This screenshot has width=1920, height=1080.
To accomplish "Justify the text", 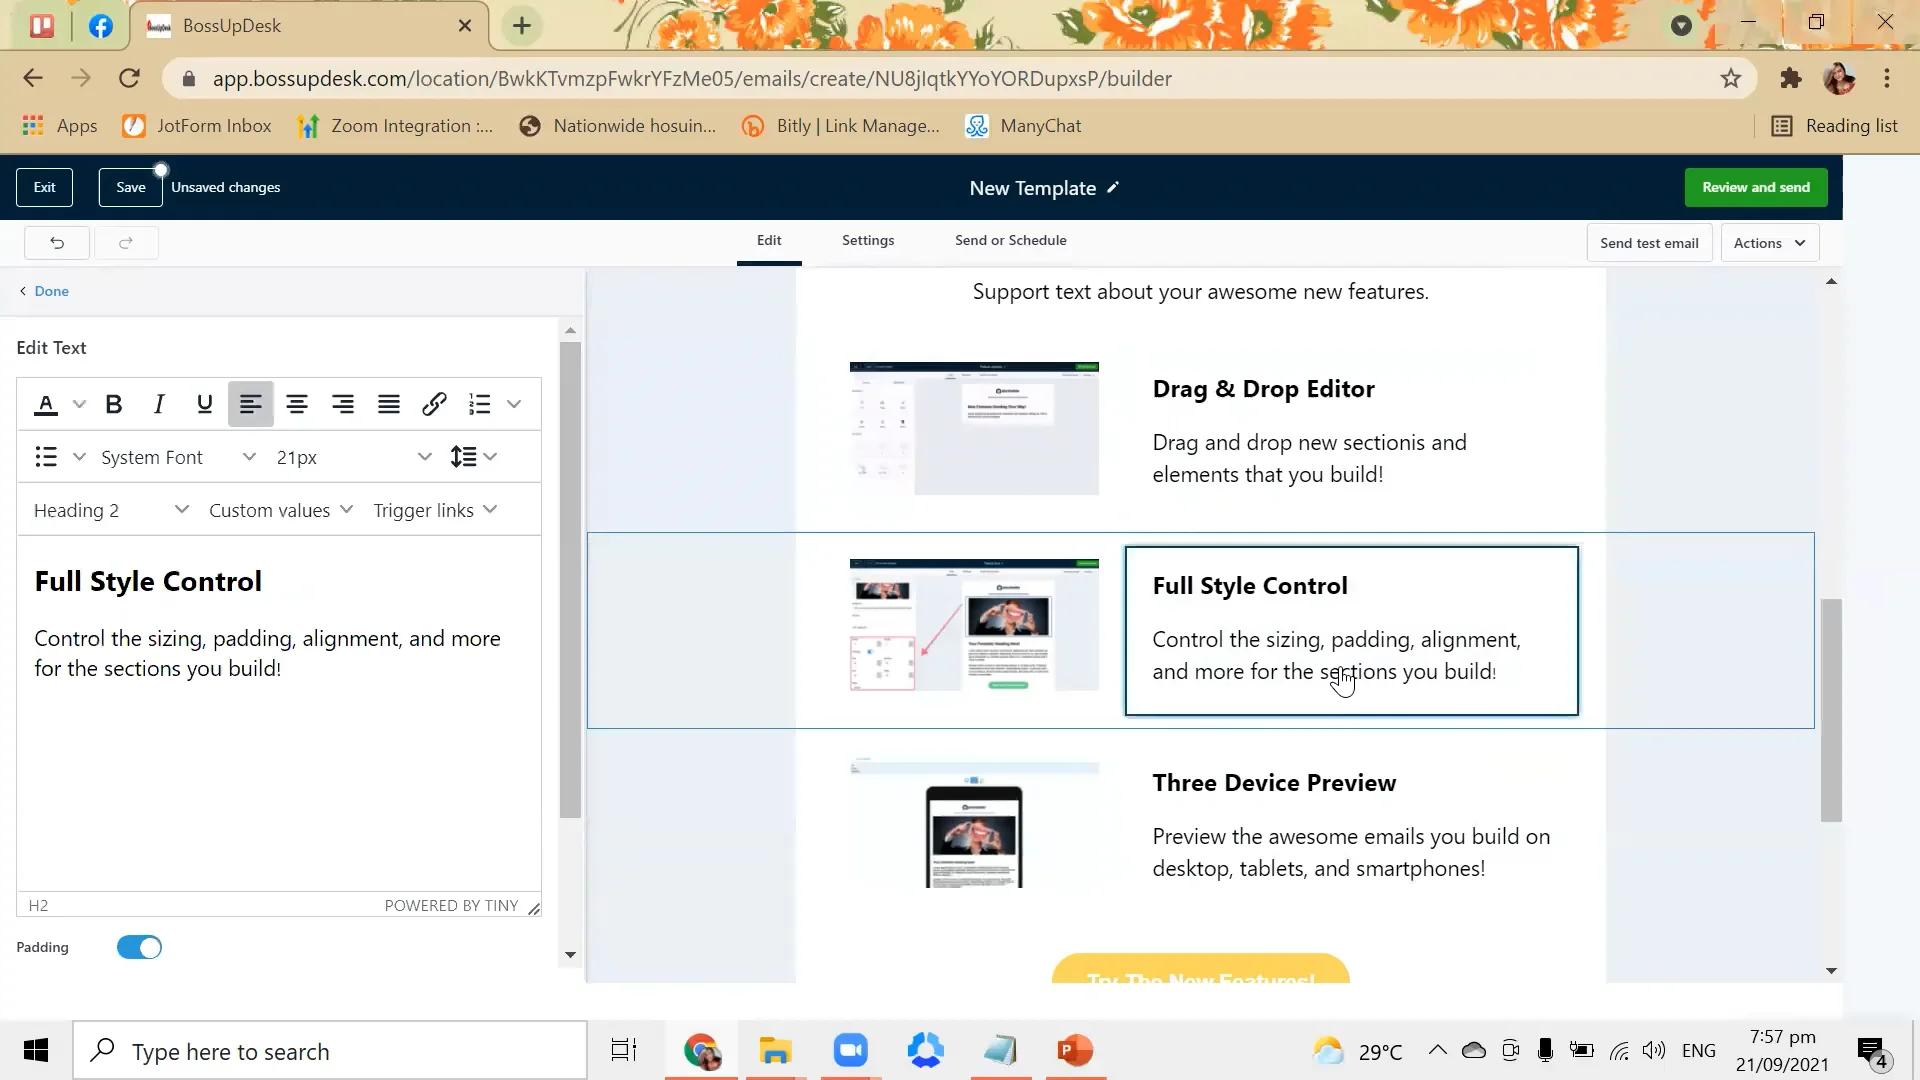I will [389, 404].
